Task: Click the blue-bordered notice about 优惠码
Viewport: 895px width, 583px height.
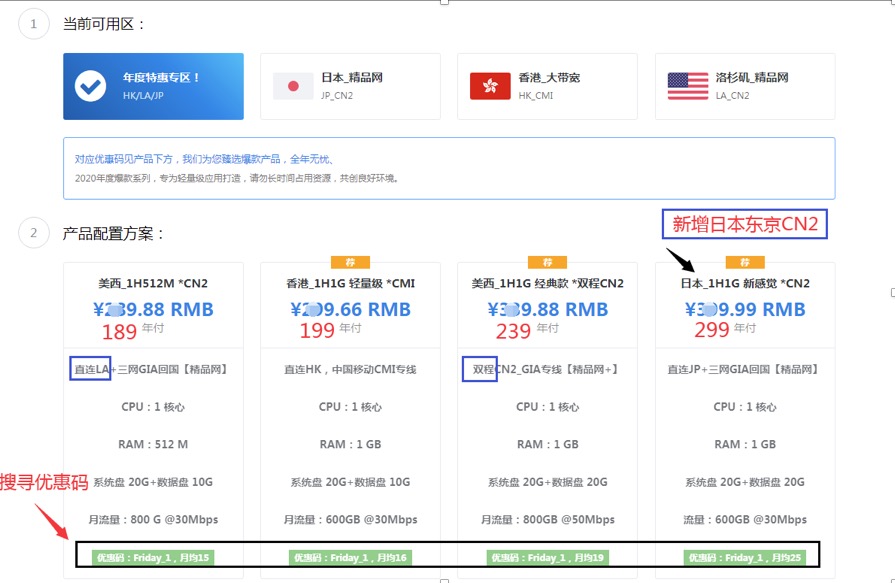Action: (x=449, y=168)
